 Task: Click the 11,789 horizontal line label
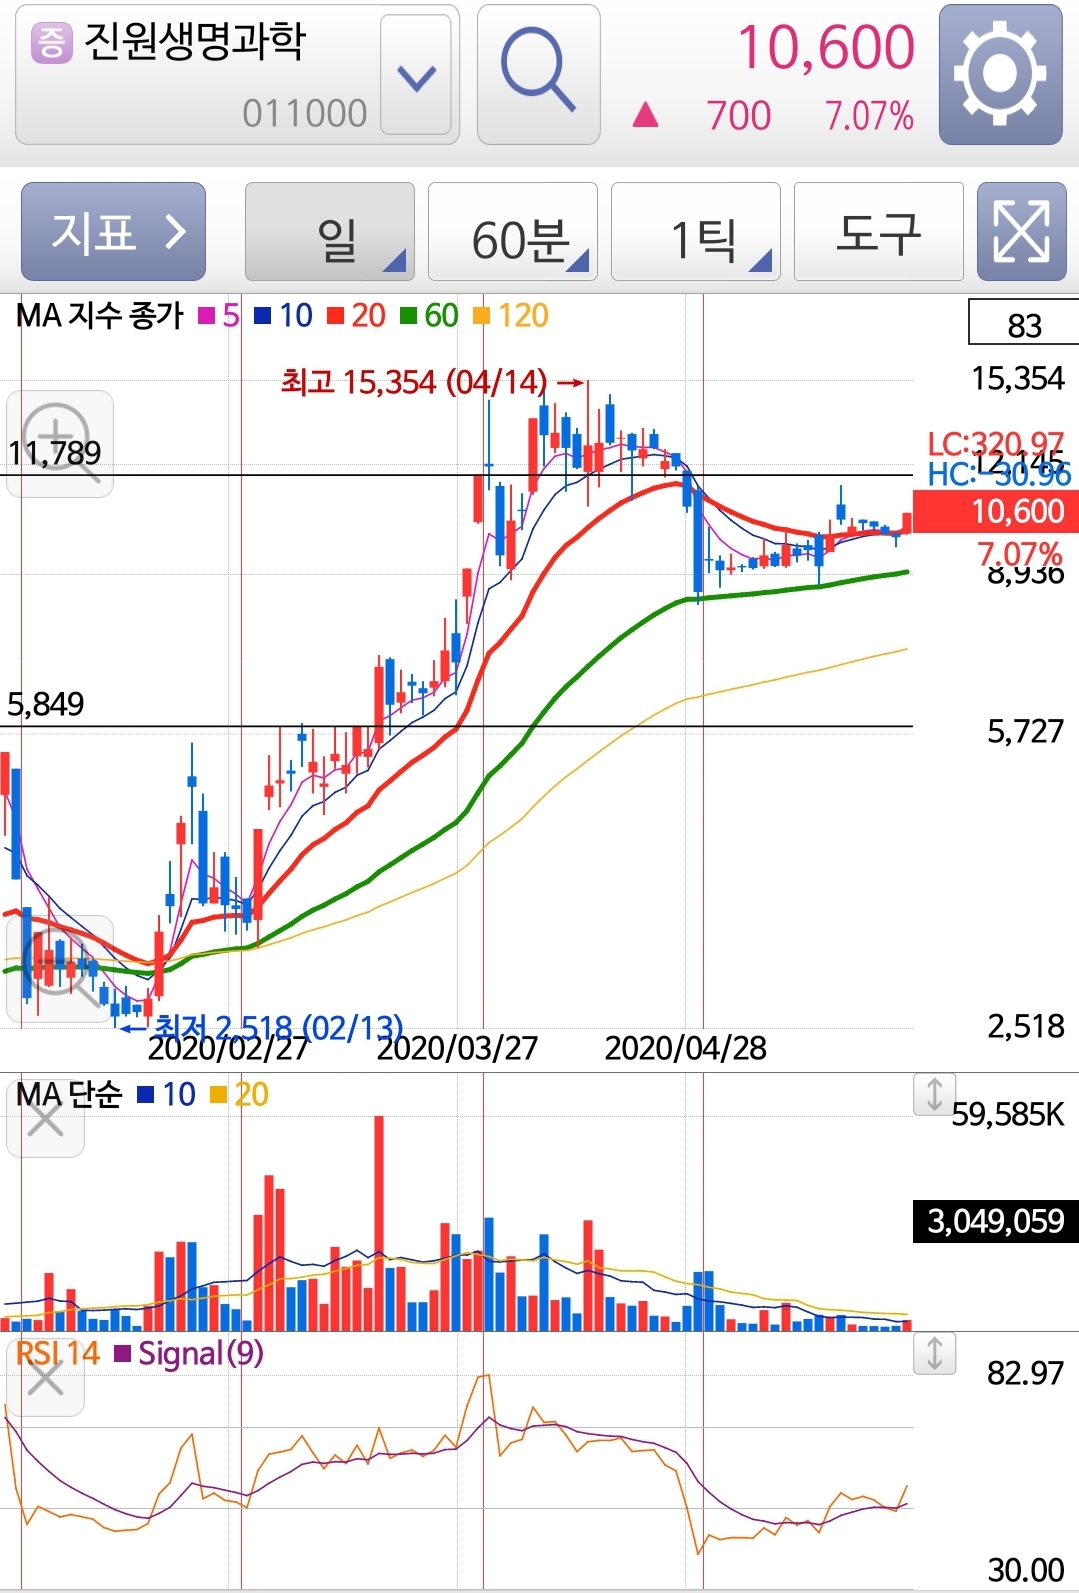pos(55,453)
